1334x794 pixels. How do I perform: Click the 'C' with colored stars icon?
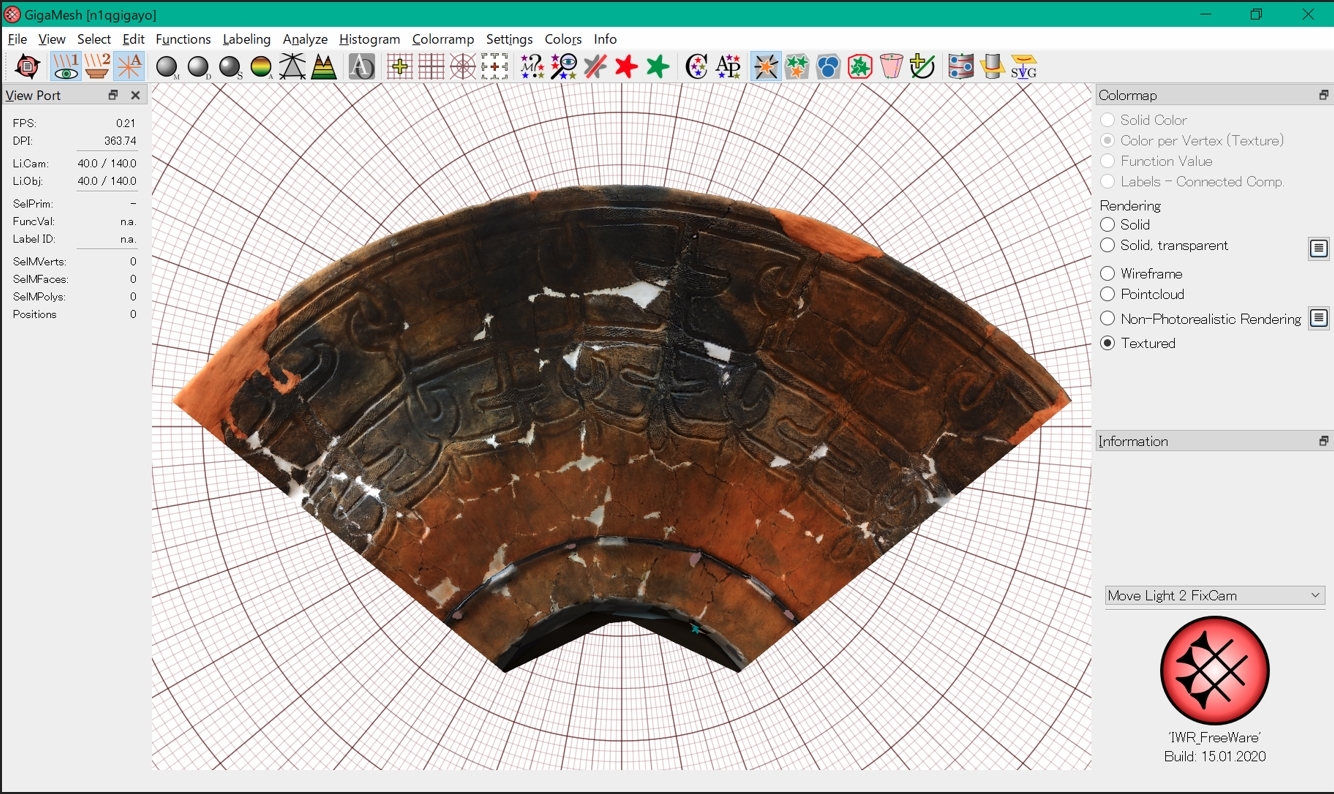click(x=697, y=67)
